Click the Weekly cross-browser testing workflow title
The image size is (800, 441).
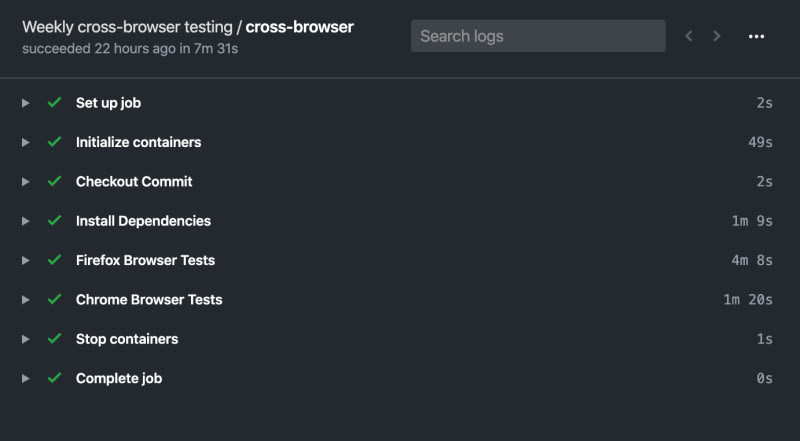[128, 27]
